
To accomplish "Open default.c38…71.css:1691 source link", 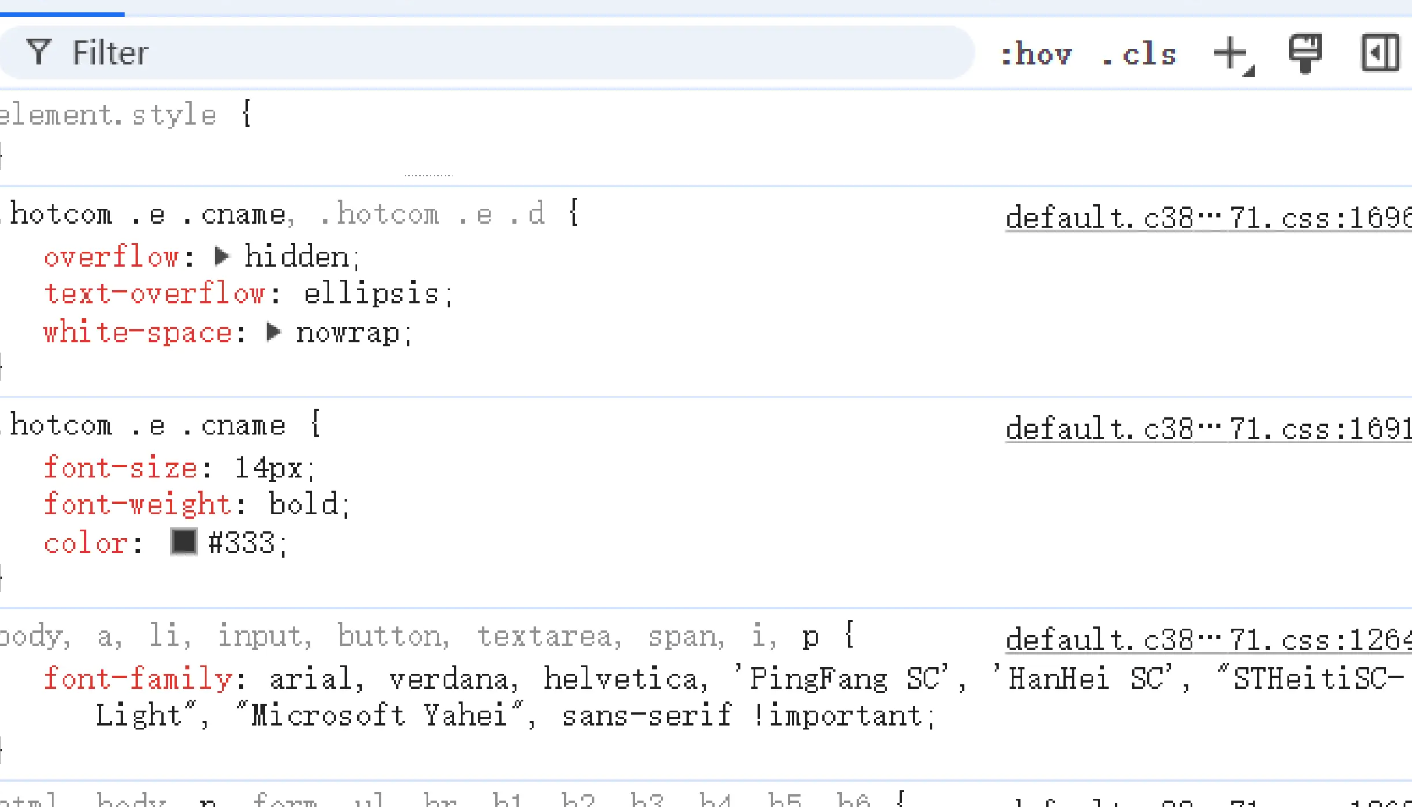I will tap(1208, 428).
